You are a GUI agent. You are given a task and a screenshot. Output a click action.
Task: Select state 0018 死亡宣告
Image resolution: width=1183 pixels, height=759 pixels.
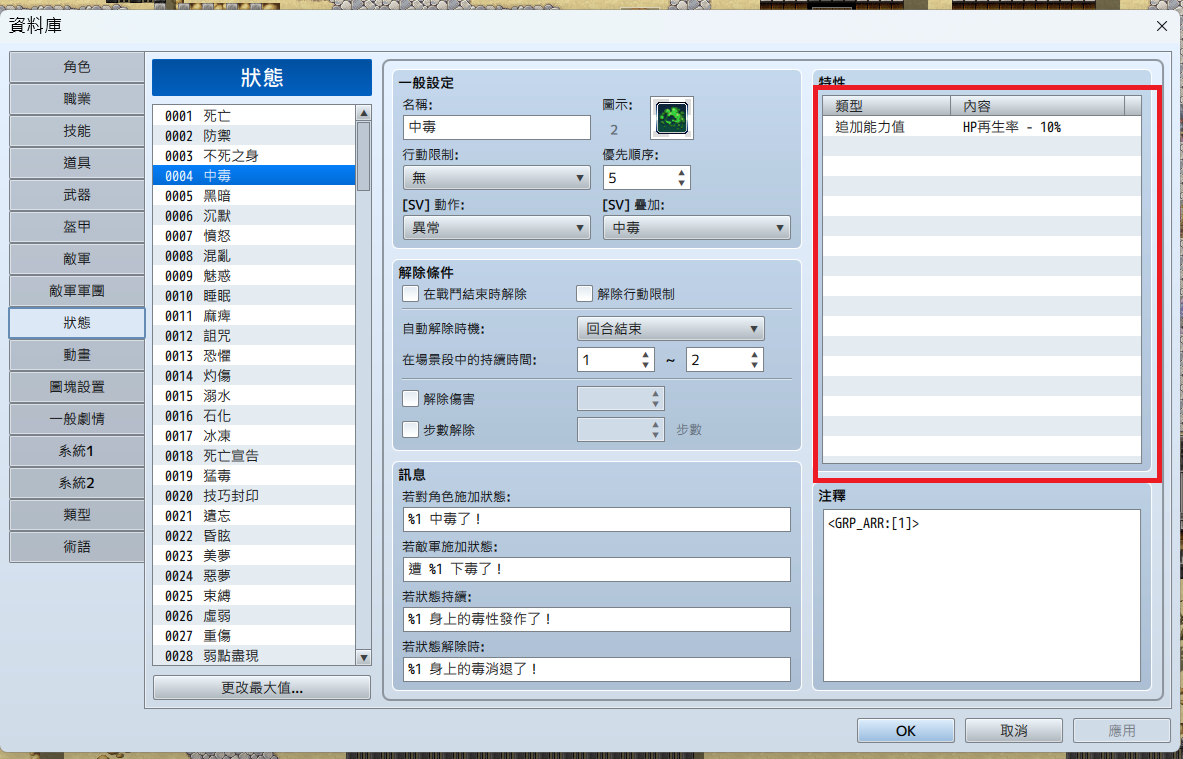tap(254, 456)
